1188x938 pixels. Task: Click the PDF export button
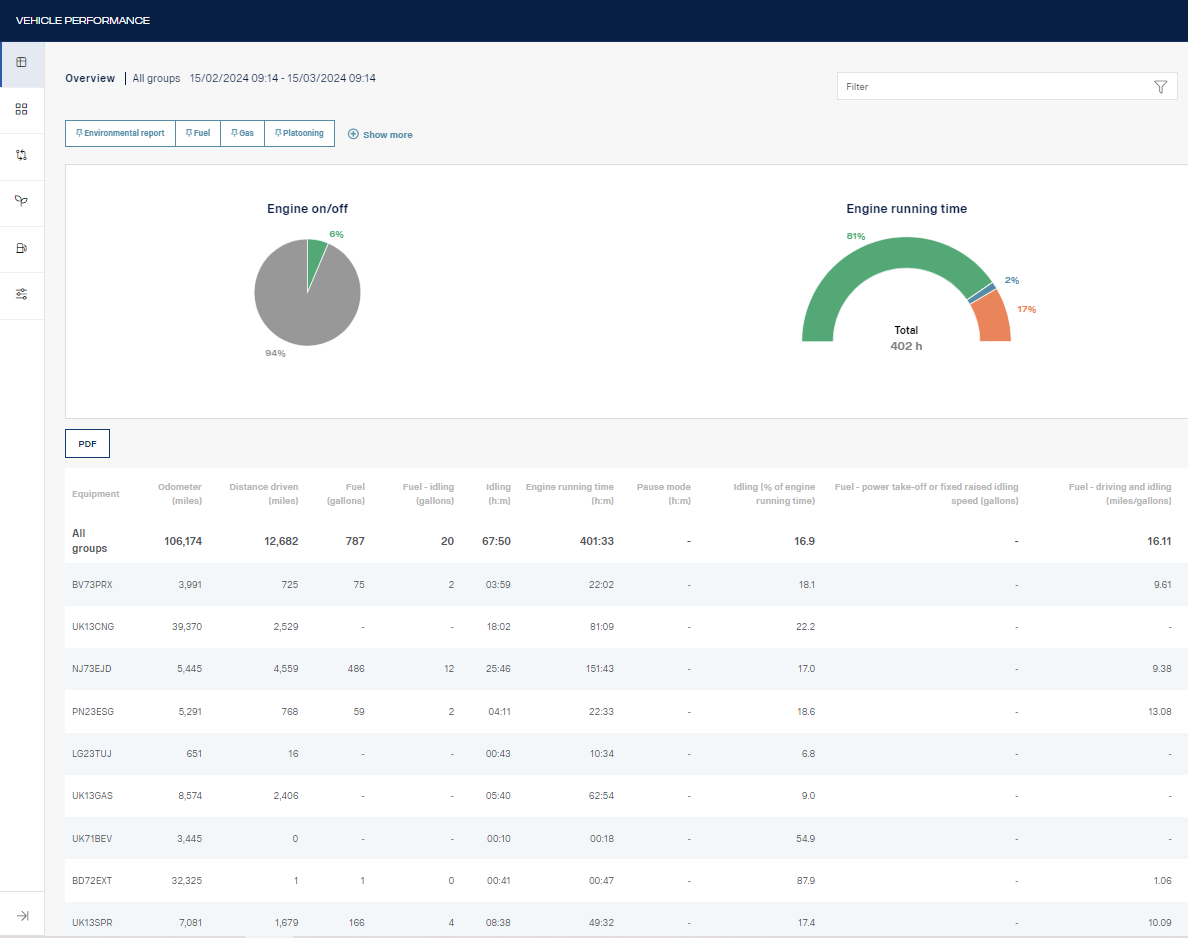pyautogui.click(x=87, y=444)
